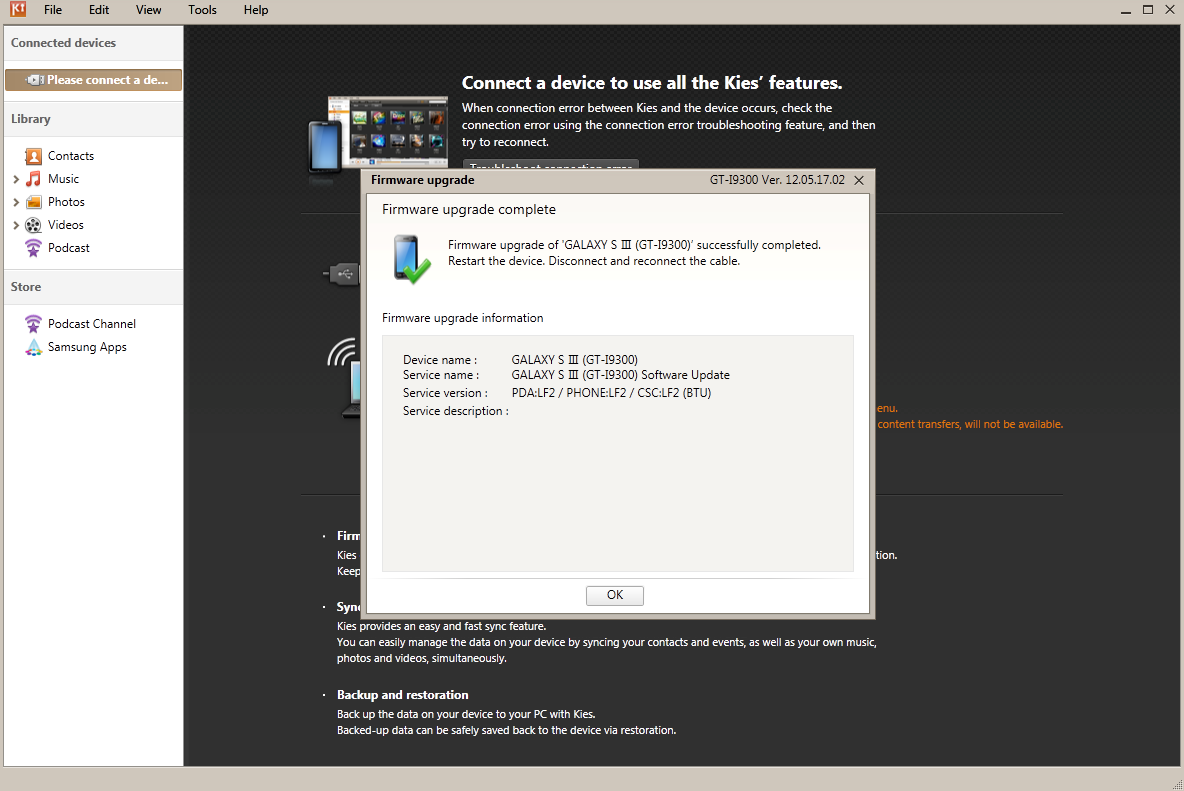The width and height of the screenshot is (1184, 791).
Task: Select Samsung Apps label in Store
Action: [x=87, y=347]
